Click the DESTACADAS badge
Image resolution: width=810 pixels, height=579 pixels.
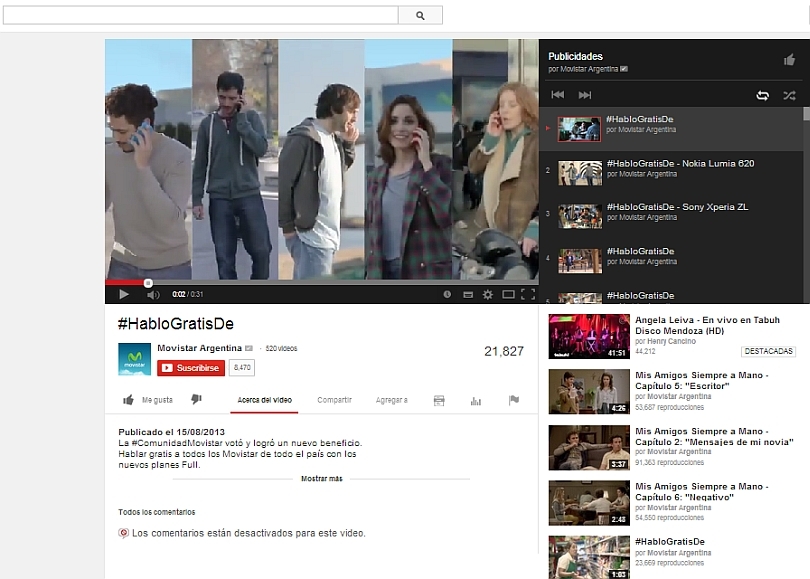[x=769, y=351]
